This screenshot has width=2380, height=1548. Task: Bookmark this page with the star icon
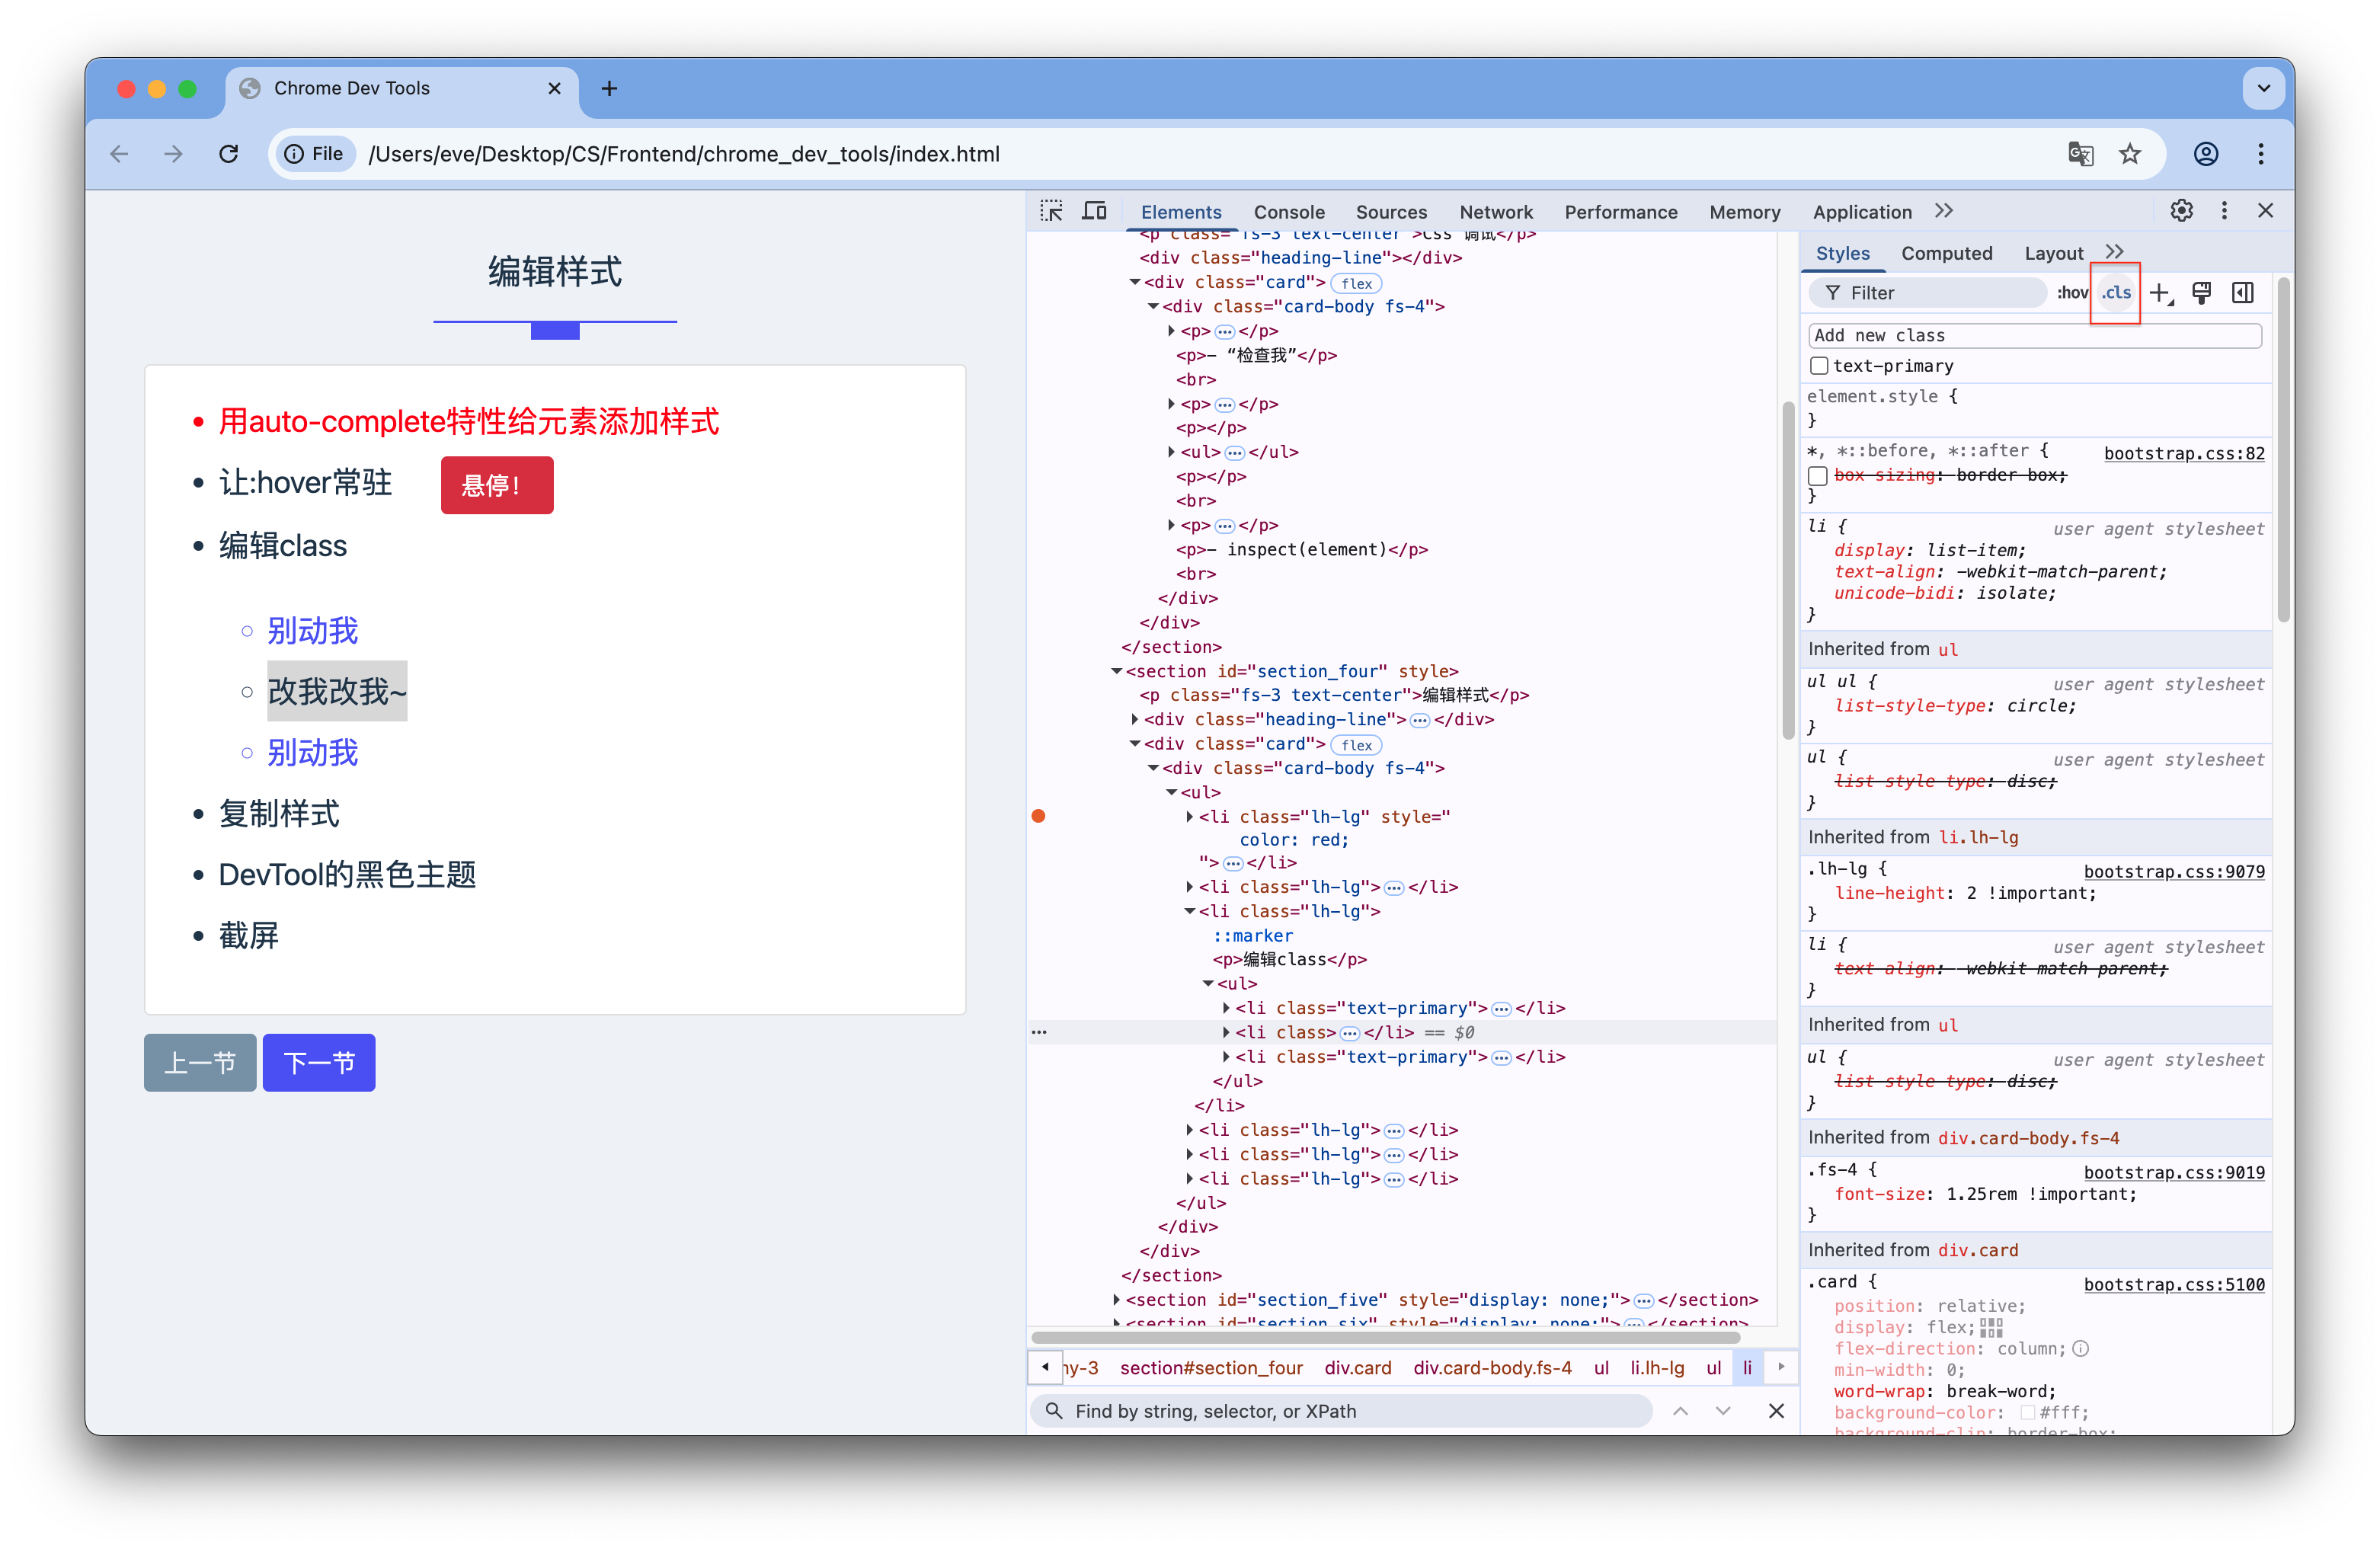pos(2130,154)
